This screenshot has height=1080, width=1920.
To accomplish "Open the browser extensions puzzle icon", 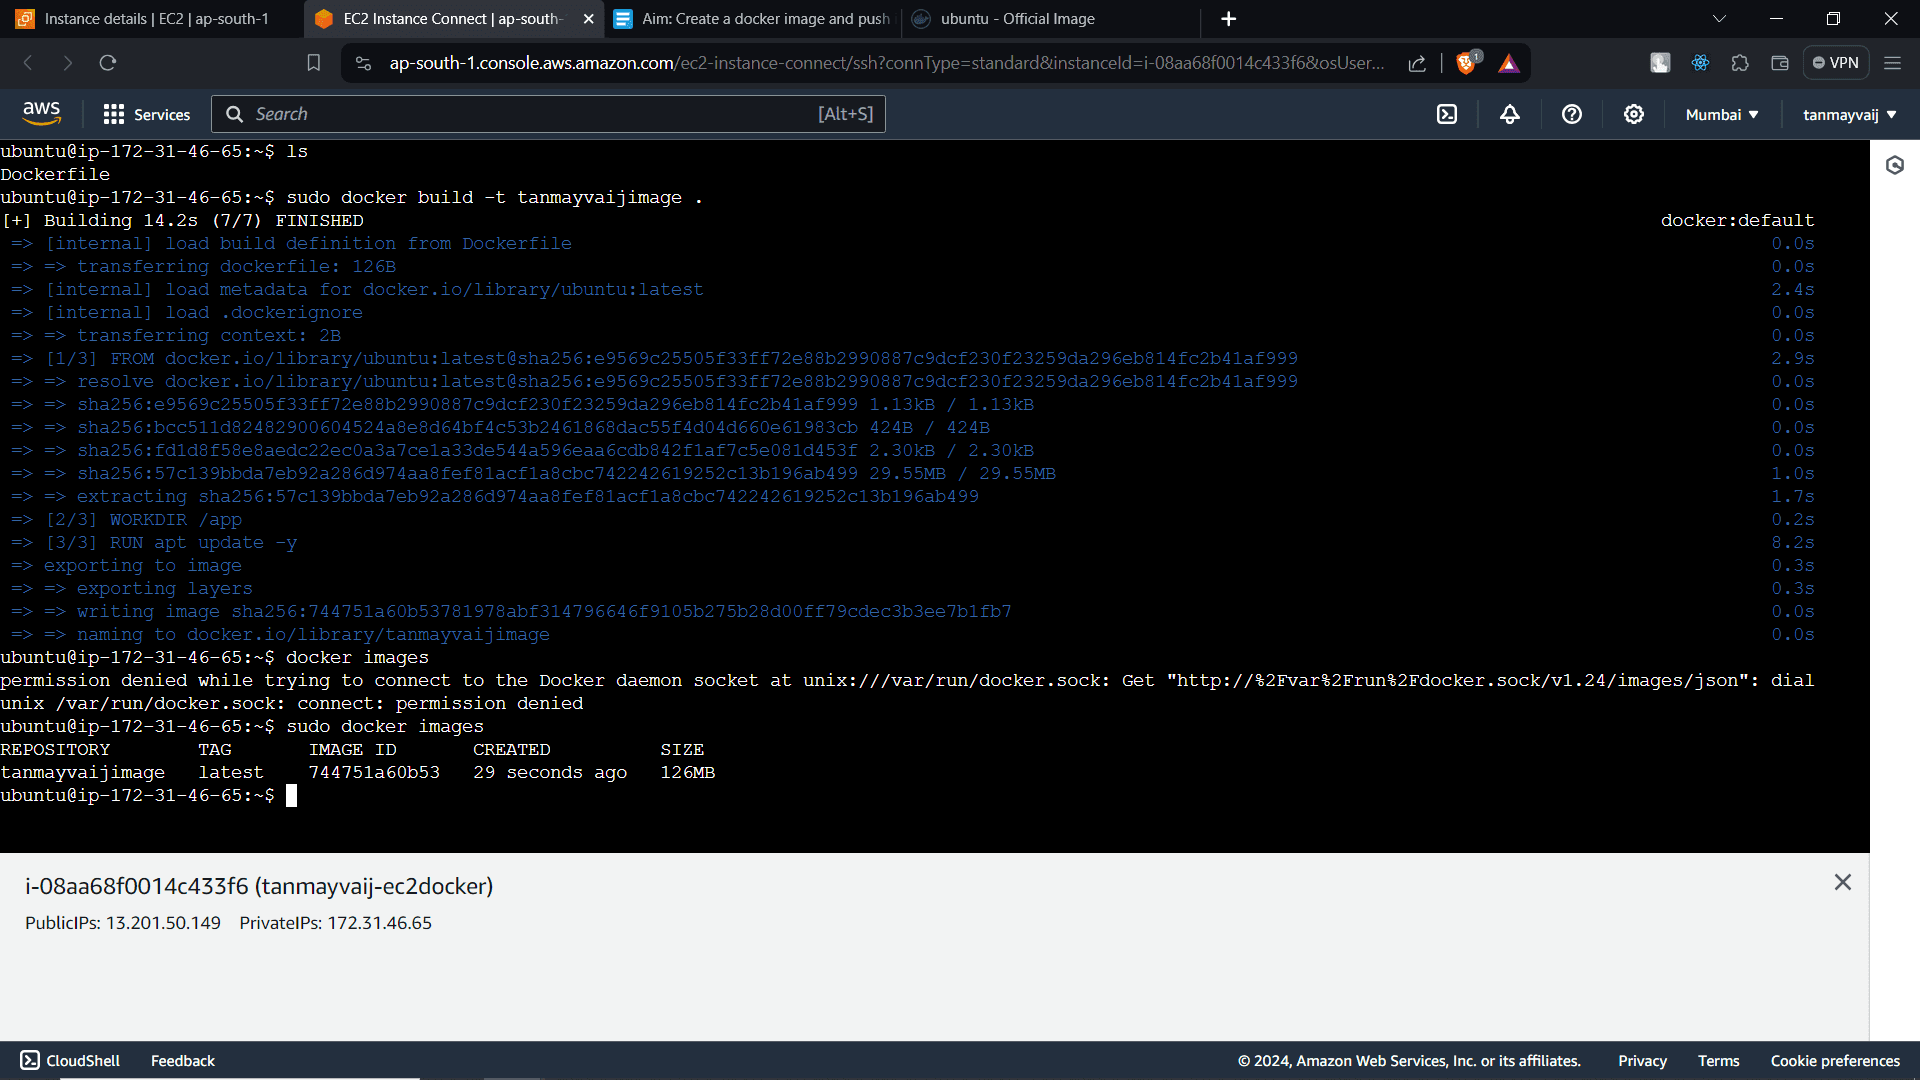I will click(1740, 62).
